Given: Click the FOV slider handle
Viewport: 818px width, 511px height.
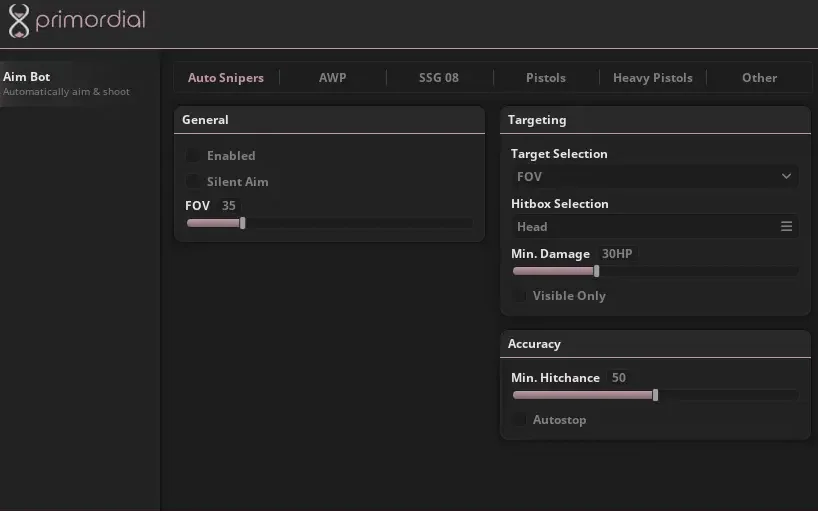Looking at the screenshot, I should point(243,223).
